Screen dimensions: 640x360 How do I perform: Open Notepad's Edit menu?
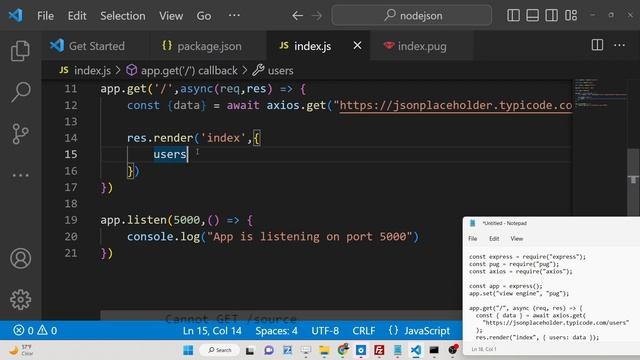pos(494,239)
